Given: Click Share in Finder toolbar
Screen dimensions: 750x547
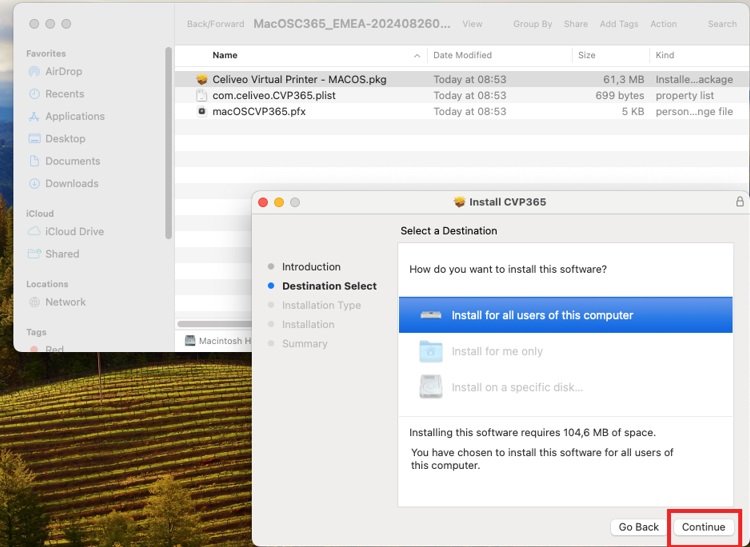Looking at the screenshot, I should [x=575, y=24].
